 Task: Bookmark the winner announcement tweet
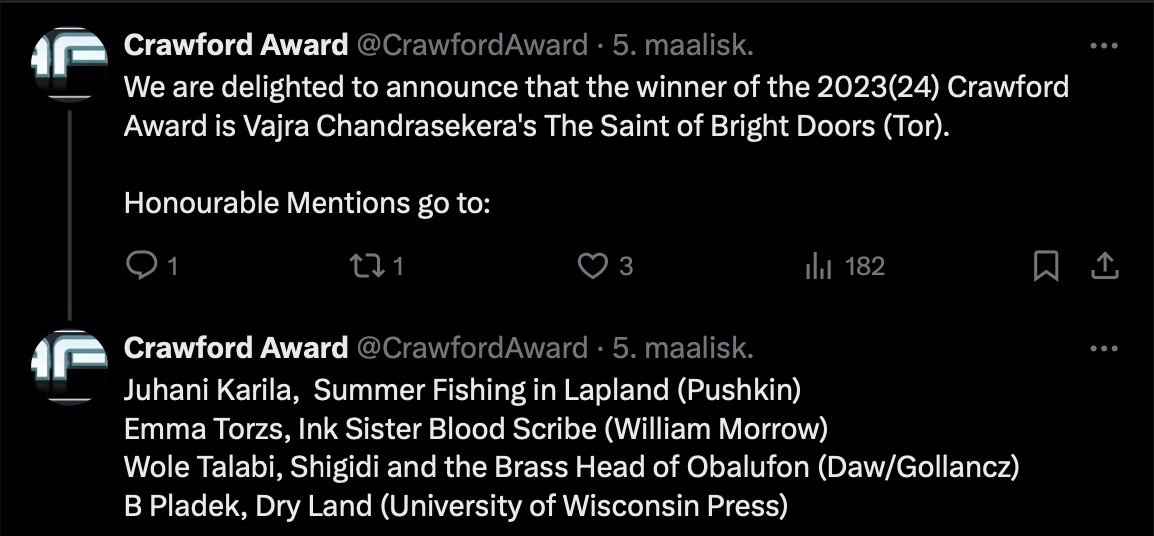[x=1046, y=266]
